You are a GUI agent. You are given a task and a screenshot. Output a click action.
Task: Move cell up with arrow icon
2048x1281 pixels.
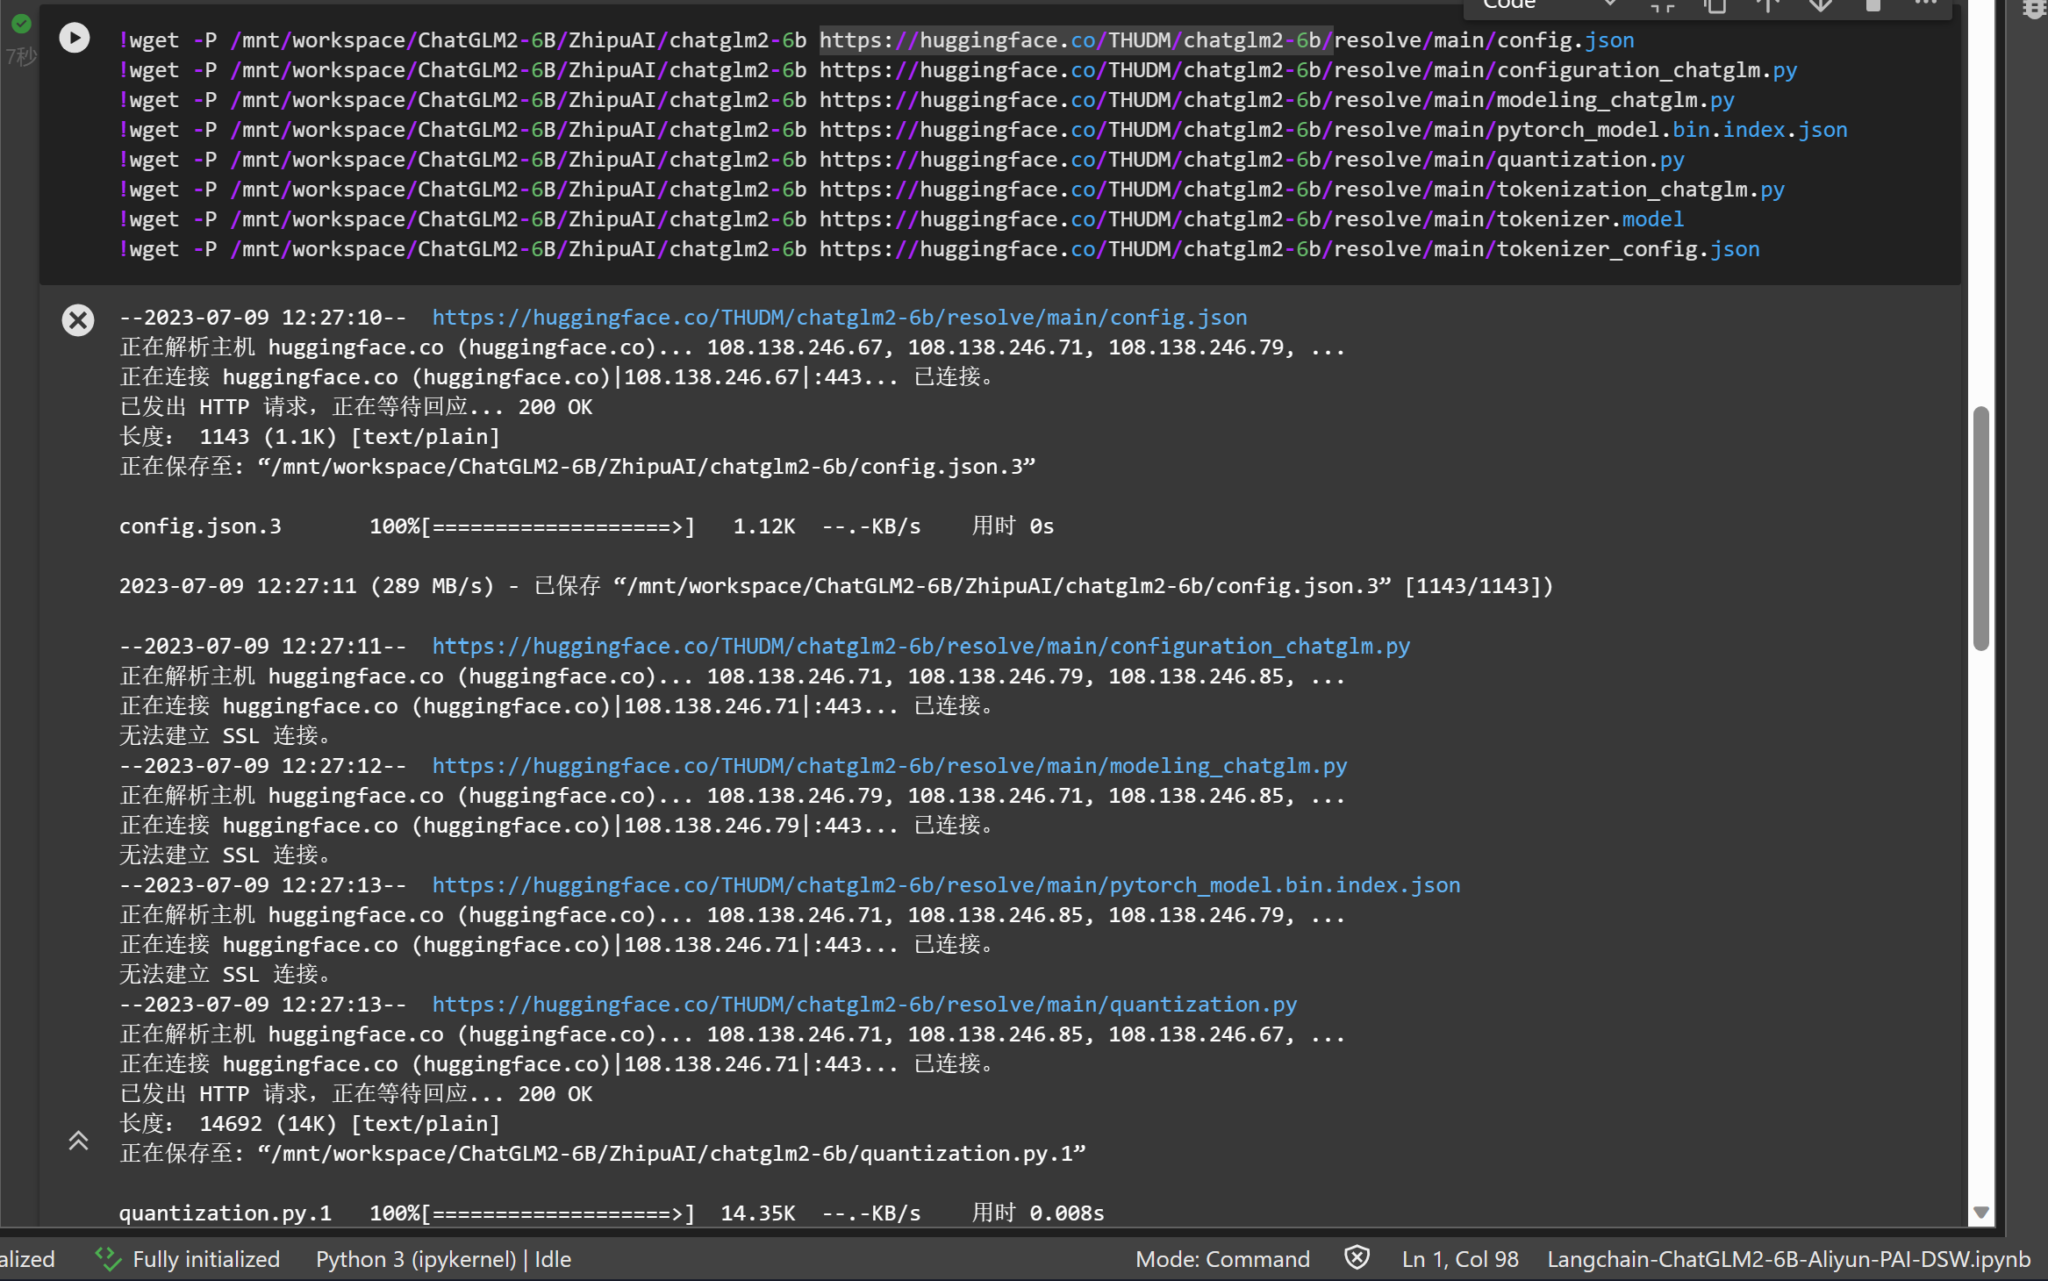pos(1767,5)
